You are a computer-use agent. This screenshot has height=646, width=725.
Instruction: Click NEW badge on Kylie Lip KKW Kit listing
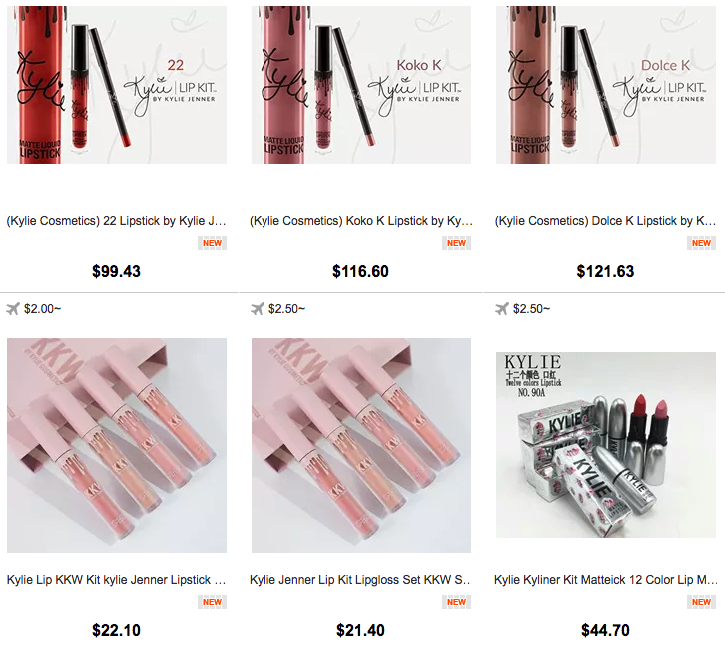[x=212, y=602]
